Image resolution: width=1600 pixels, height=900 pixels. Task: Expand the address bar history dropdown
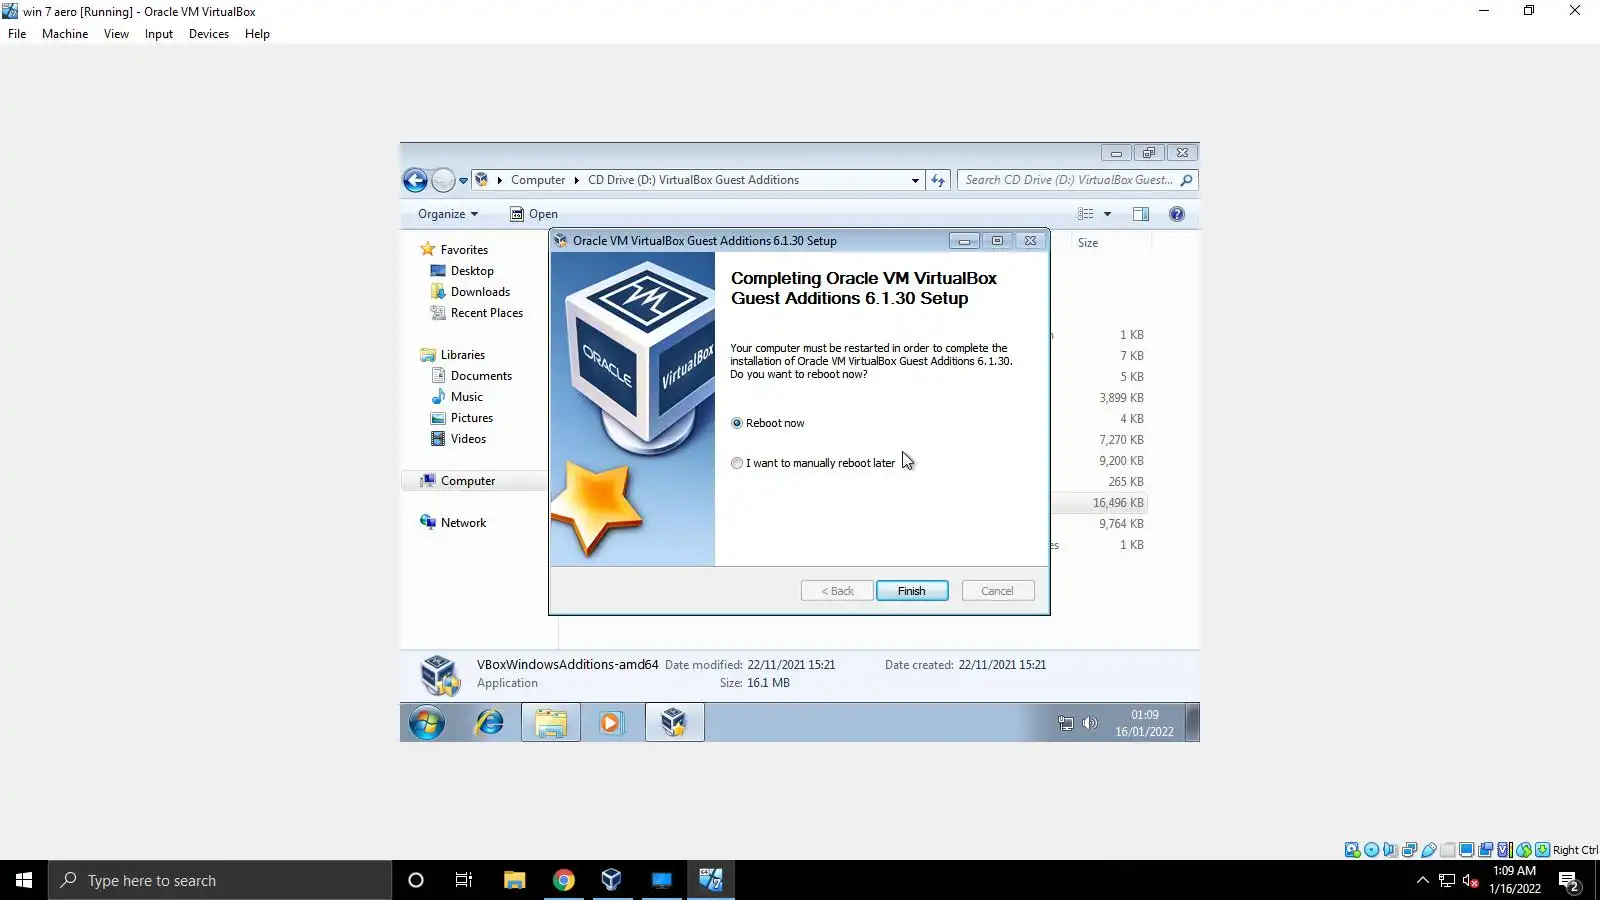click(x=915, y=180)
